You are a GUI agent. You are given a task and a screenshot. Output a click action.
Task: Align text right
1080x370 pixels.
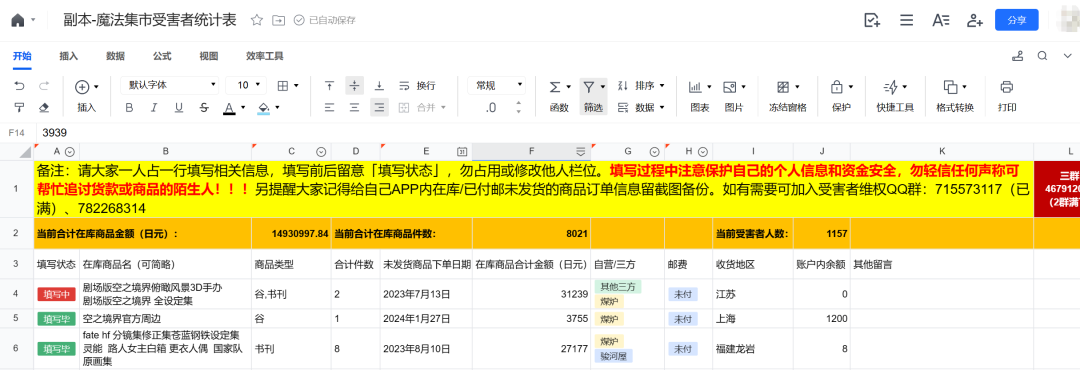click(379, 107)
